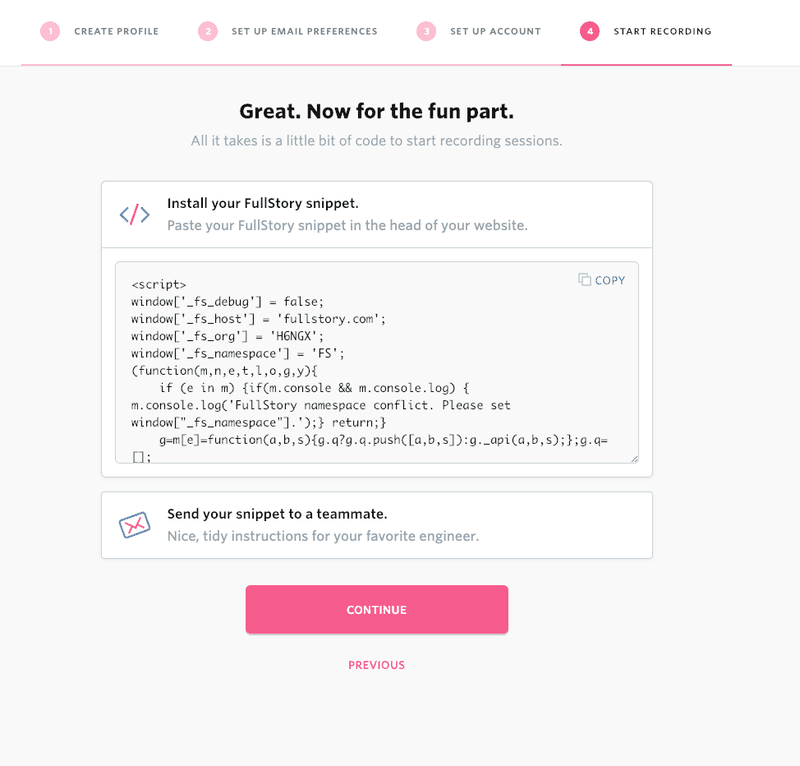Expand the Send your snippet to a teammate panel
Image resolution: width=800 pixels, height=766 pixels.
(376, 525)
